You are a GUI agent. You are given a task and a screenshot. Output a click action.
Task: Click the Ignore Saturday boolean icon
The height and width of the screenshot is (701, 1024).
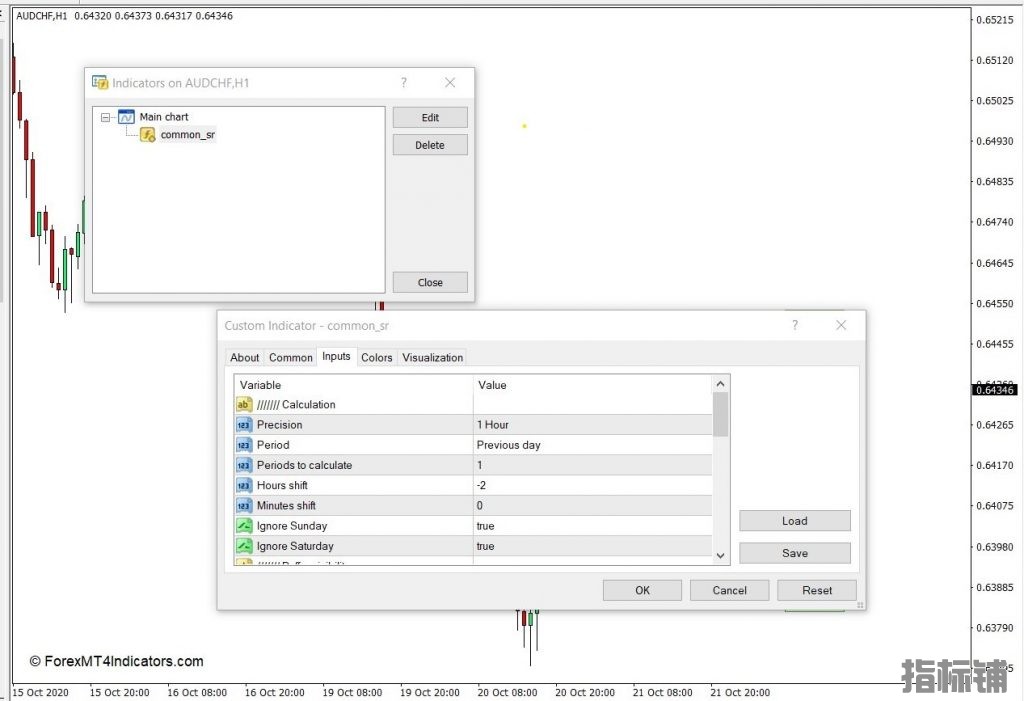coord(244,546)
